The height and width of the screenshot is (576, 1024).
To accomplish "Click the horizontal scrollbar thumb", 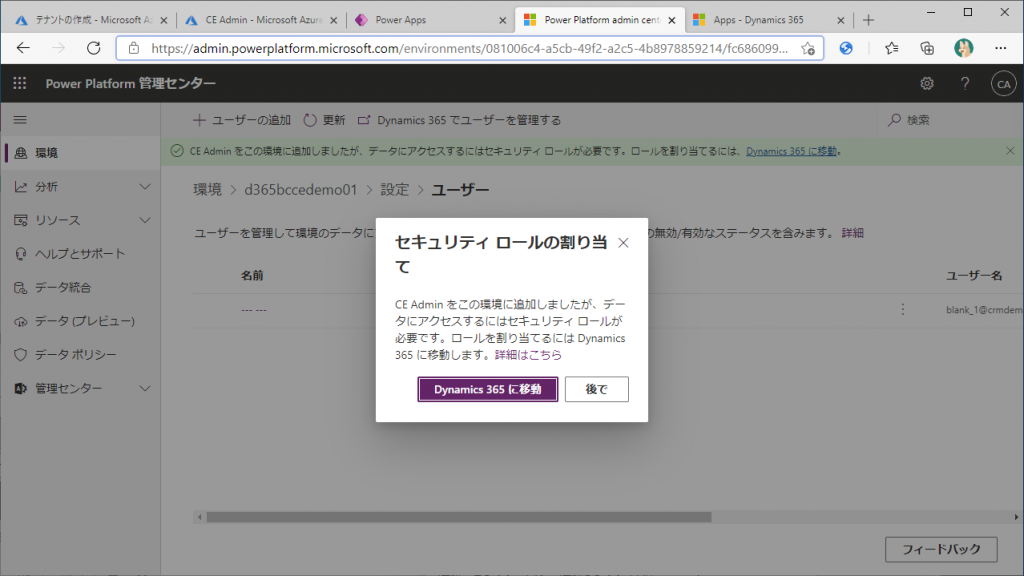I will (458, 517).
